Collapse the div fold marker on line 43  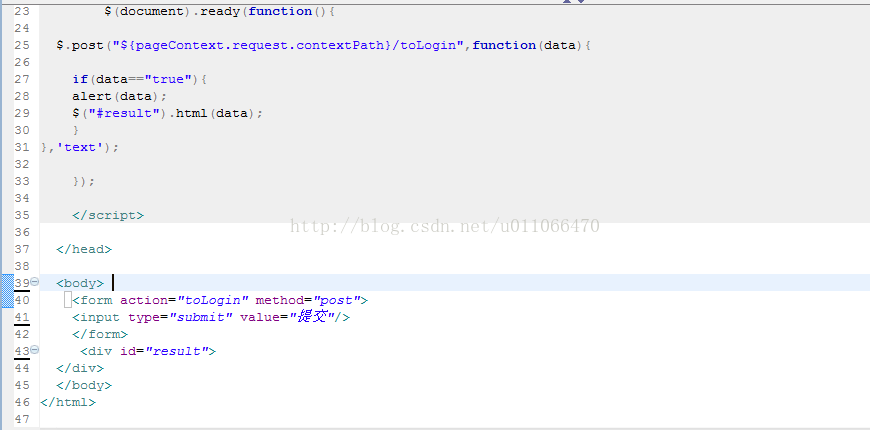[x=34, y=350]
